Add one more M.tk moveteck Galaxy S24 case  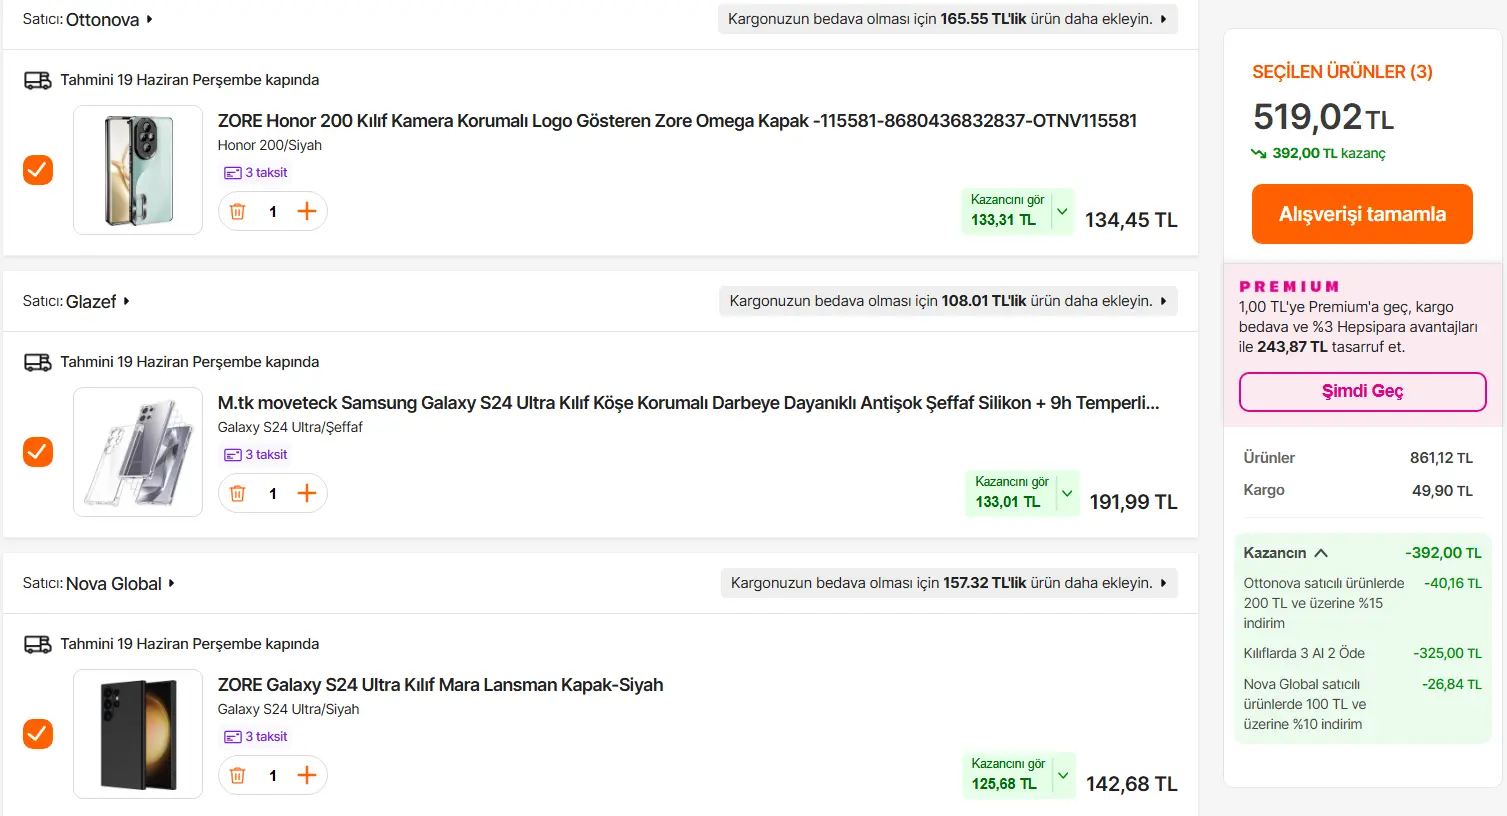[307, 493]
